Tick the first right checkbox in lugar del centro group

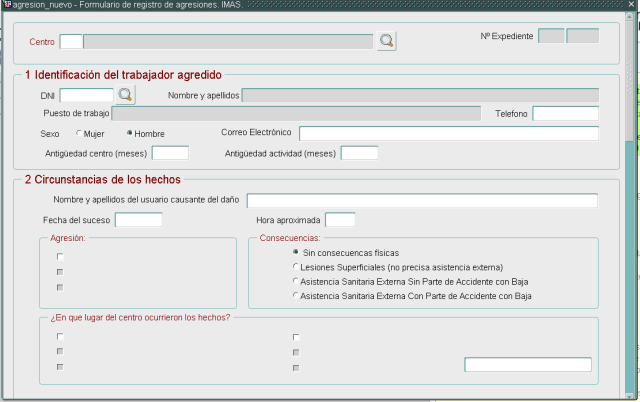[296, 337]
